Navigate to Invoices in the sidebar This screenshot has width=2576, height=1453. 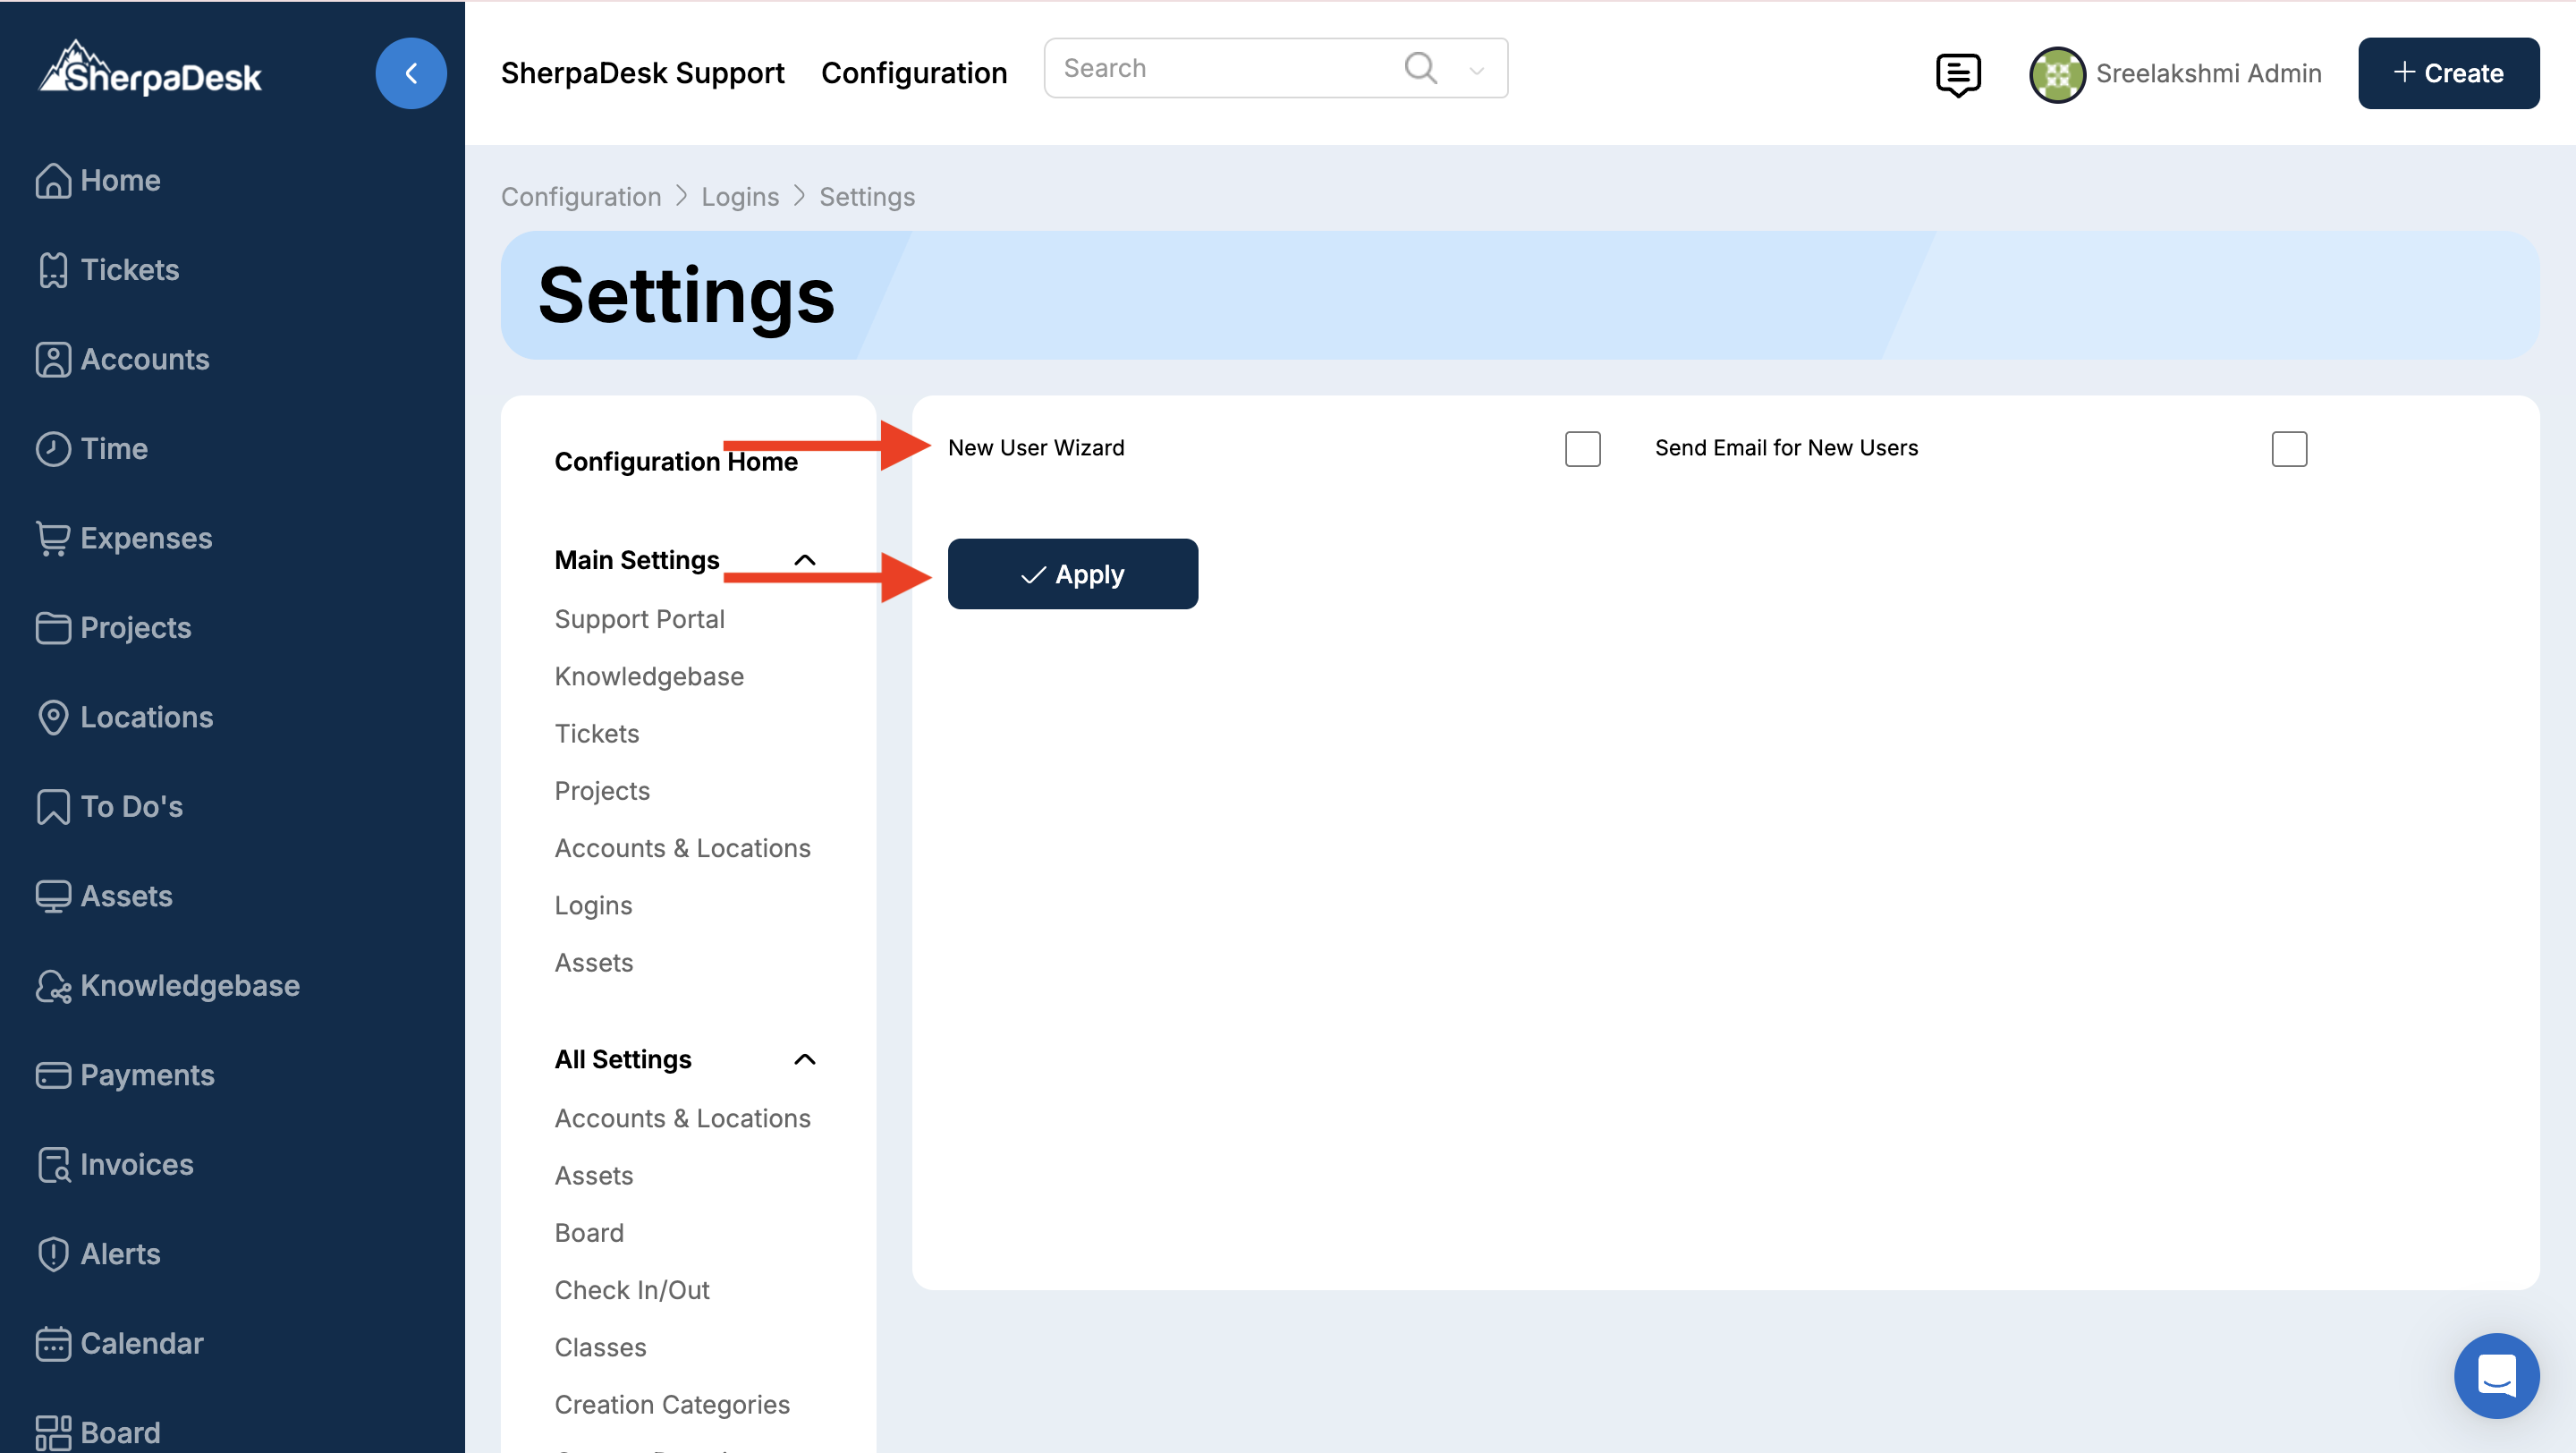[136, 1165]
